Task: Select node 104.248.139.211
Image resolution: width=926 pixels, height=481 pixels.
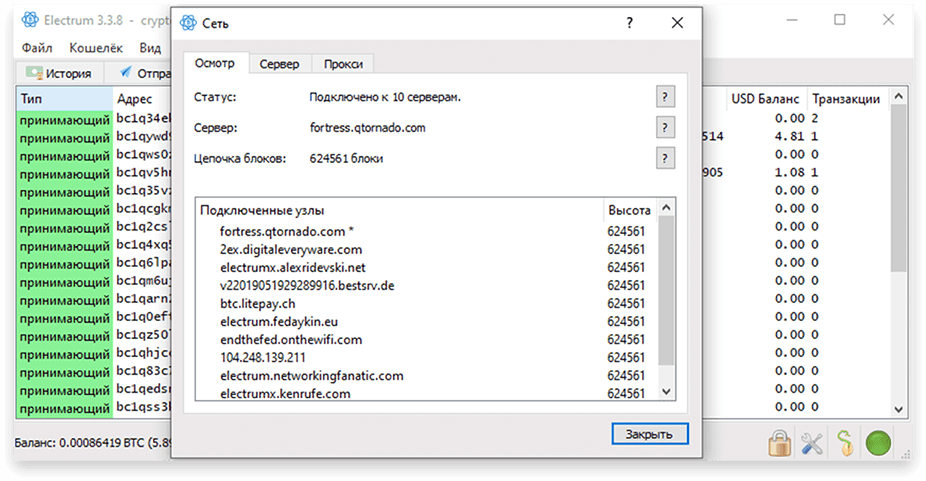Action: click(x=263, y=358)
